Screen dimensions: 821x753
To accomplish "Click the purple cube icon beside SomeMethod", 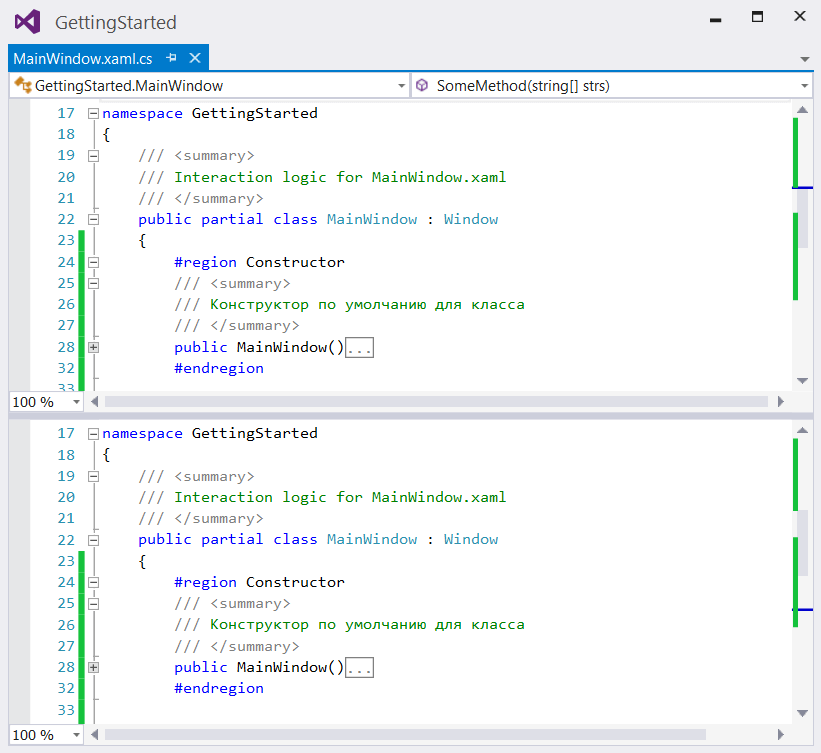I will tap(422, 86).
